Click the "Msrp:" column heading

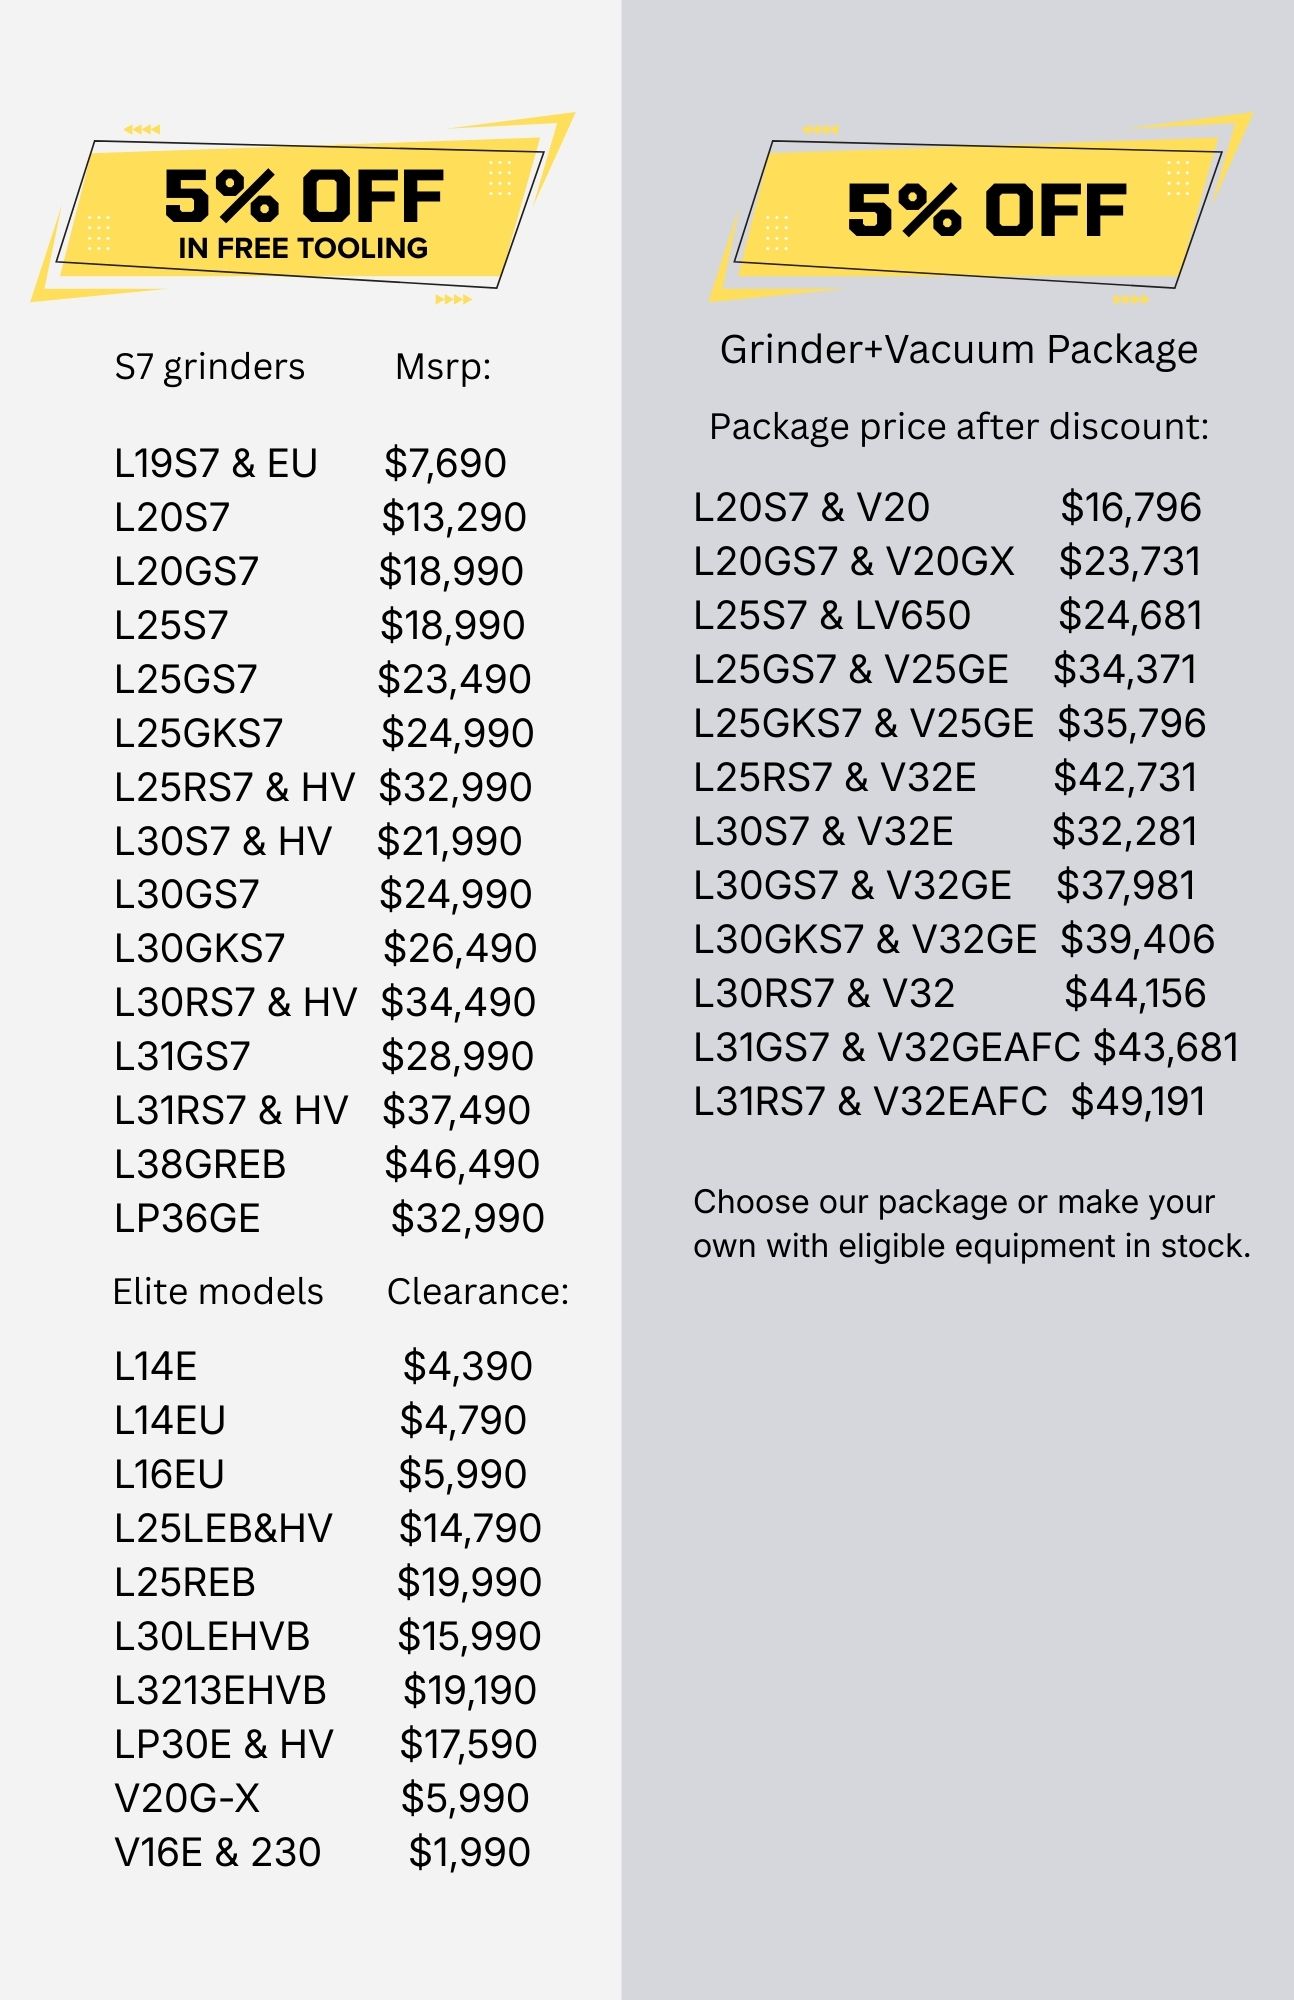coord(443,367)
